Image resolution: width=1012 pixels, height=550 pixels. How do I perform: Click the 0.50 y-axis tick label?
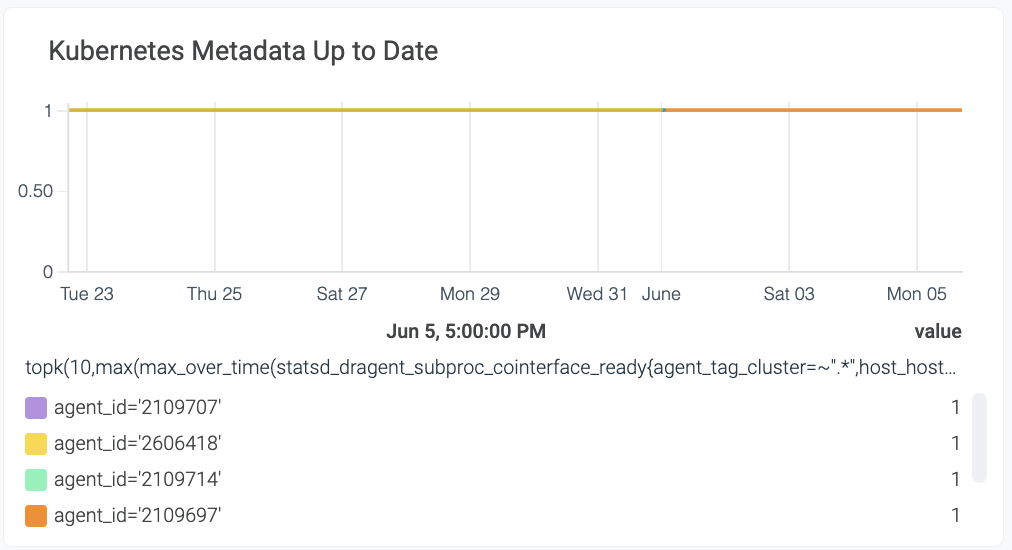[35, 191]
